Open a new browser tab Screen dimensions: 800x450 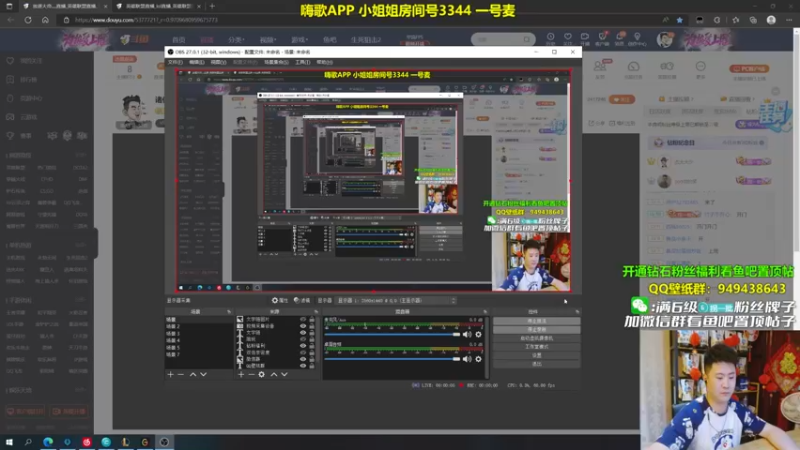(x=212, y=6)
